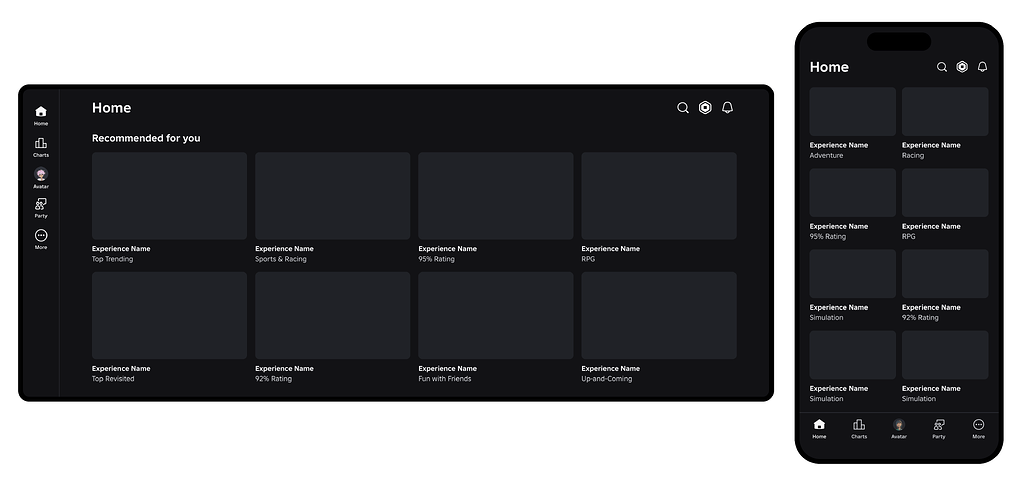Click the search icon in the desktop header

pos(682,108)
